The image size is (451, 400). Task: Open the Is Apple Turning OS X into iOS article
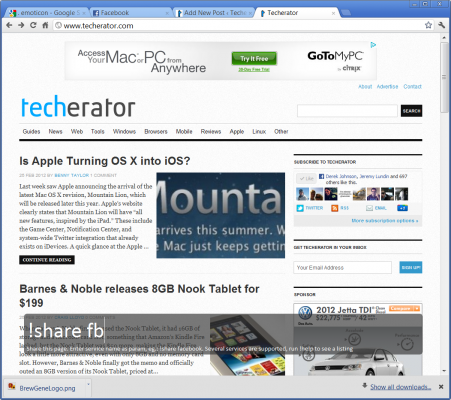pos(105,161)
